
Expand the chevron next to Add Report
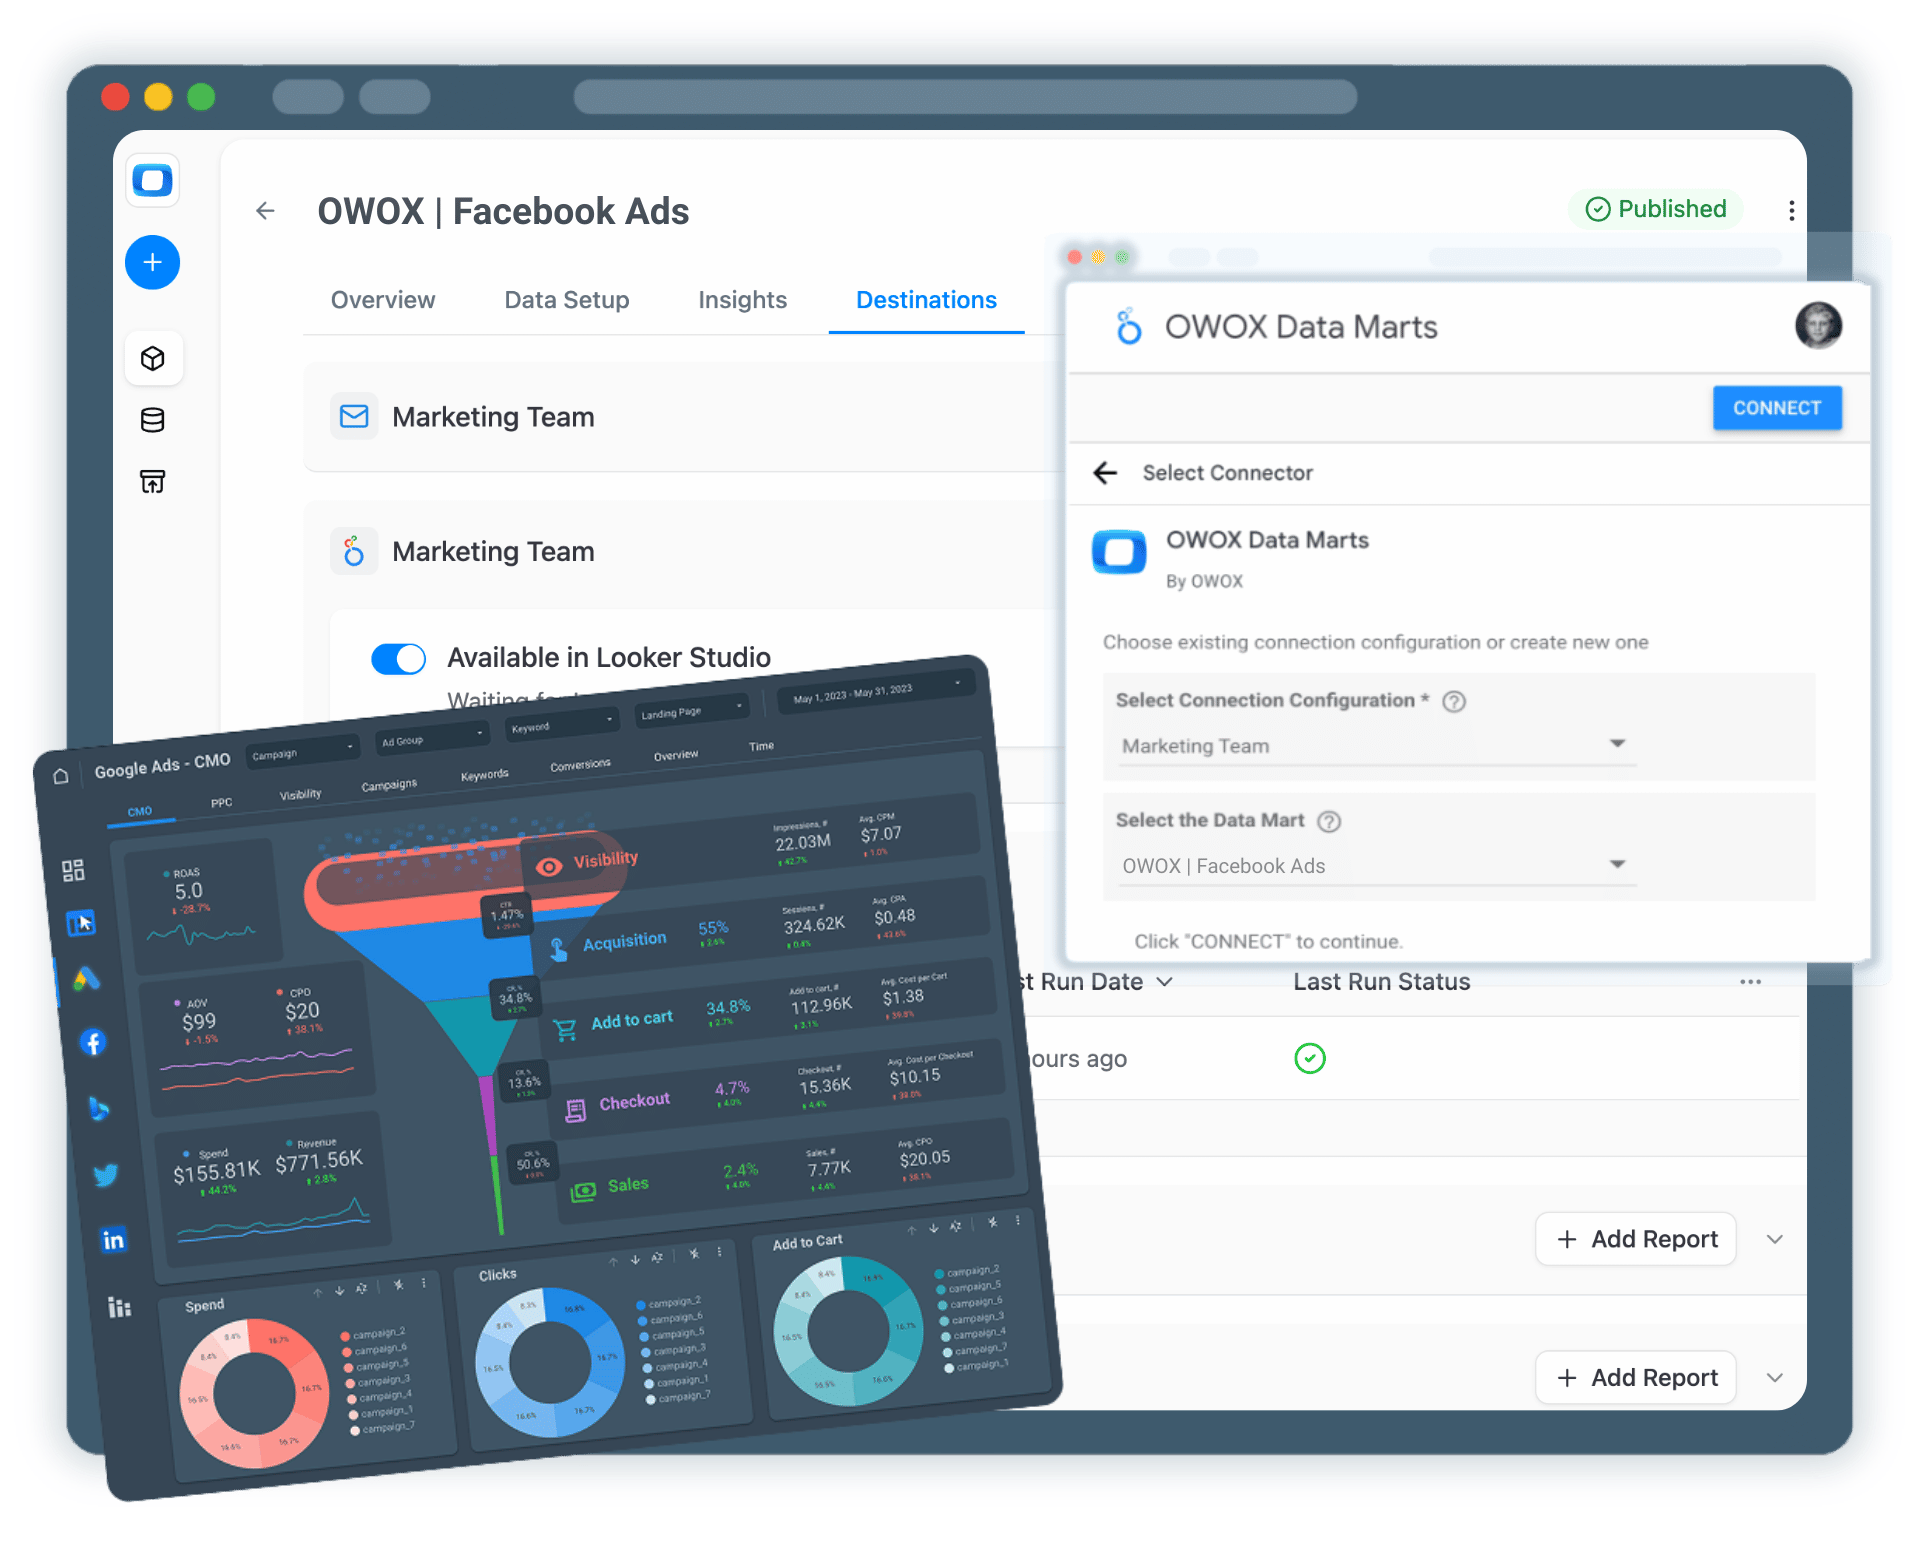pos(1775,1239)
